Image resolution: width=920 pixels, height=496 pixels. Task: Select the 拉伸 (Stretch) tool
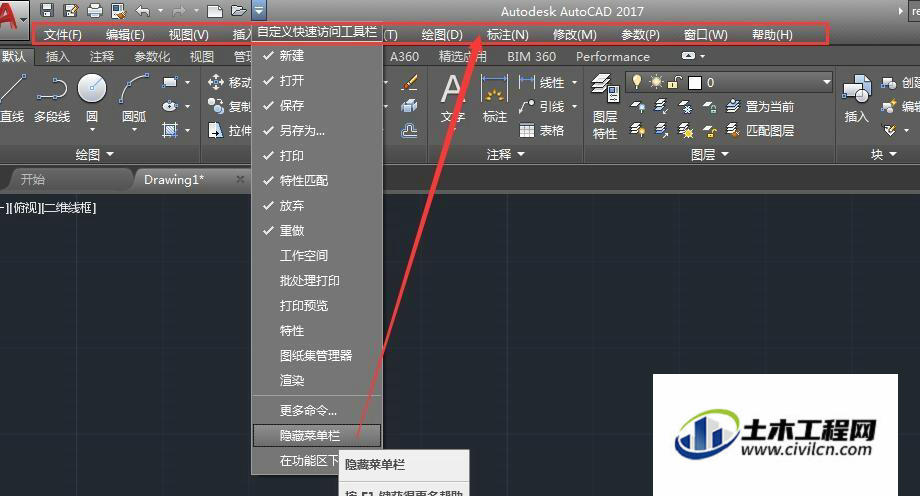point(229,130)
